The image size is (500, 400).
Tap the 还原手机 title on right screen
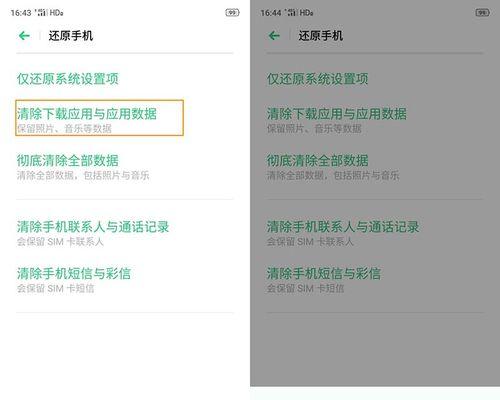[321, 36]
